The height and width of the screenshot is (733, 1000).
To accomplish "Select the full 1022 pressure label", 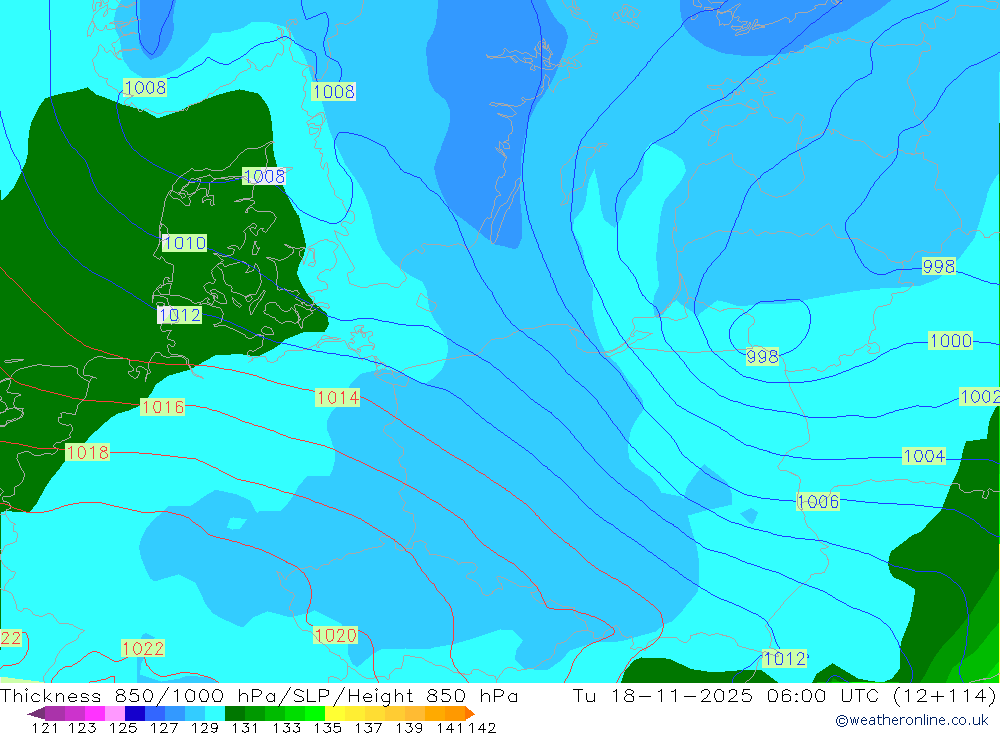I will pyautogui.click(x=143, y=649).
